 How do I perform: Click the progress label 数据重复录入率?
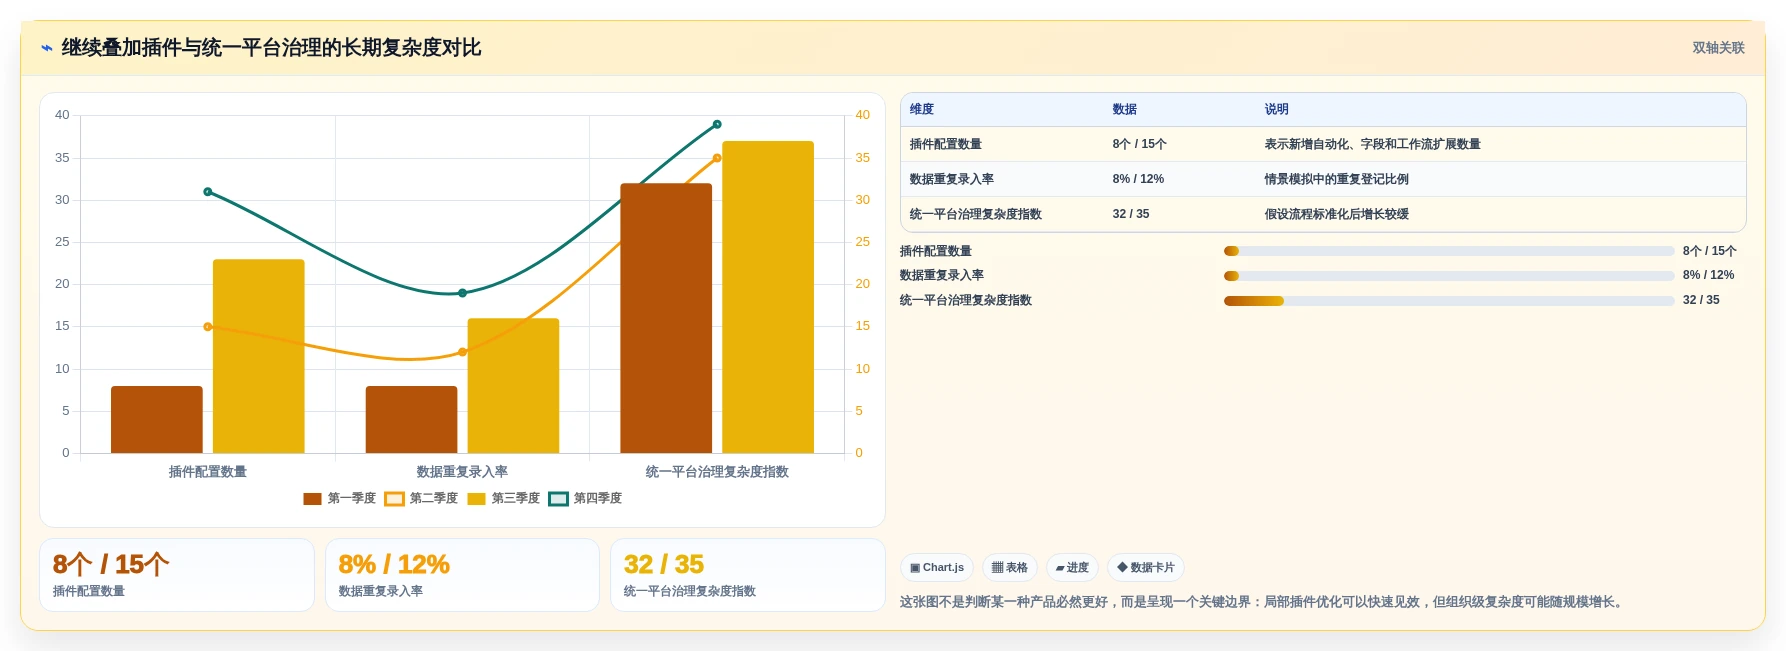click(942, 275)
